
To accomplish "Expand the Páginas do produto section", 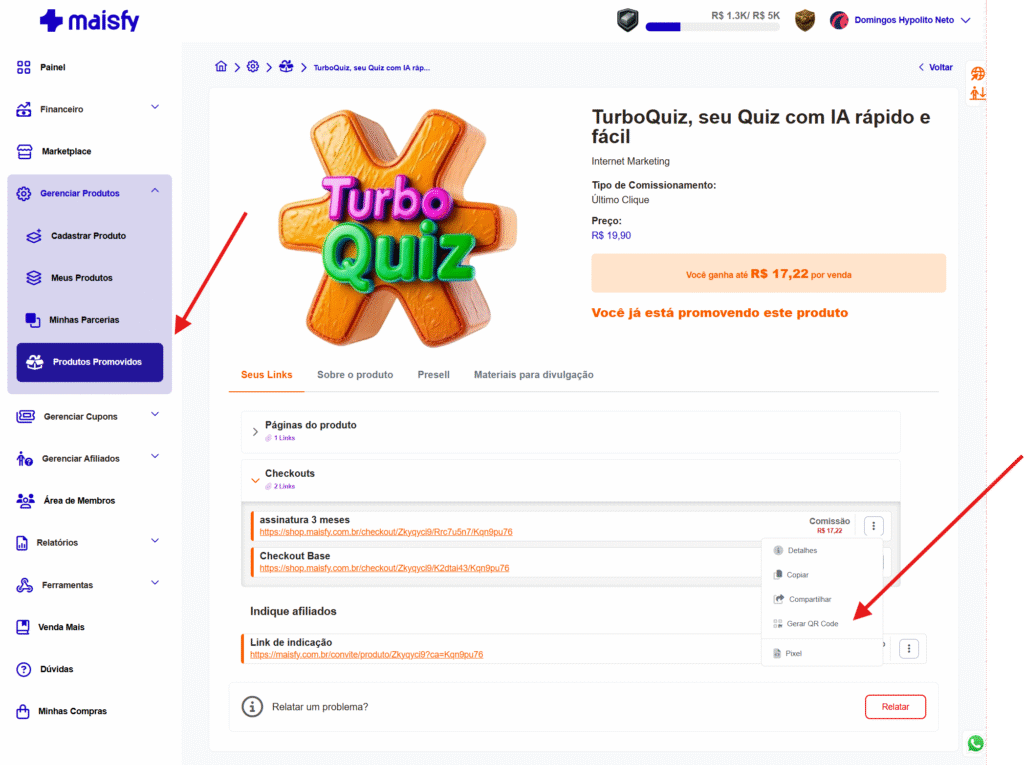I will 255,432.
